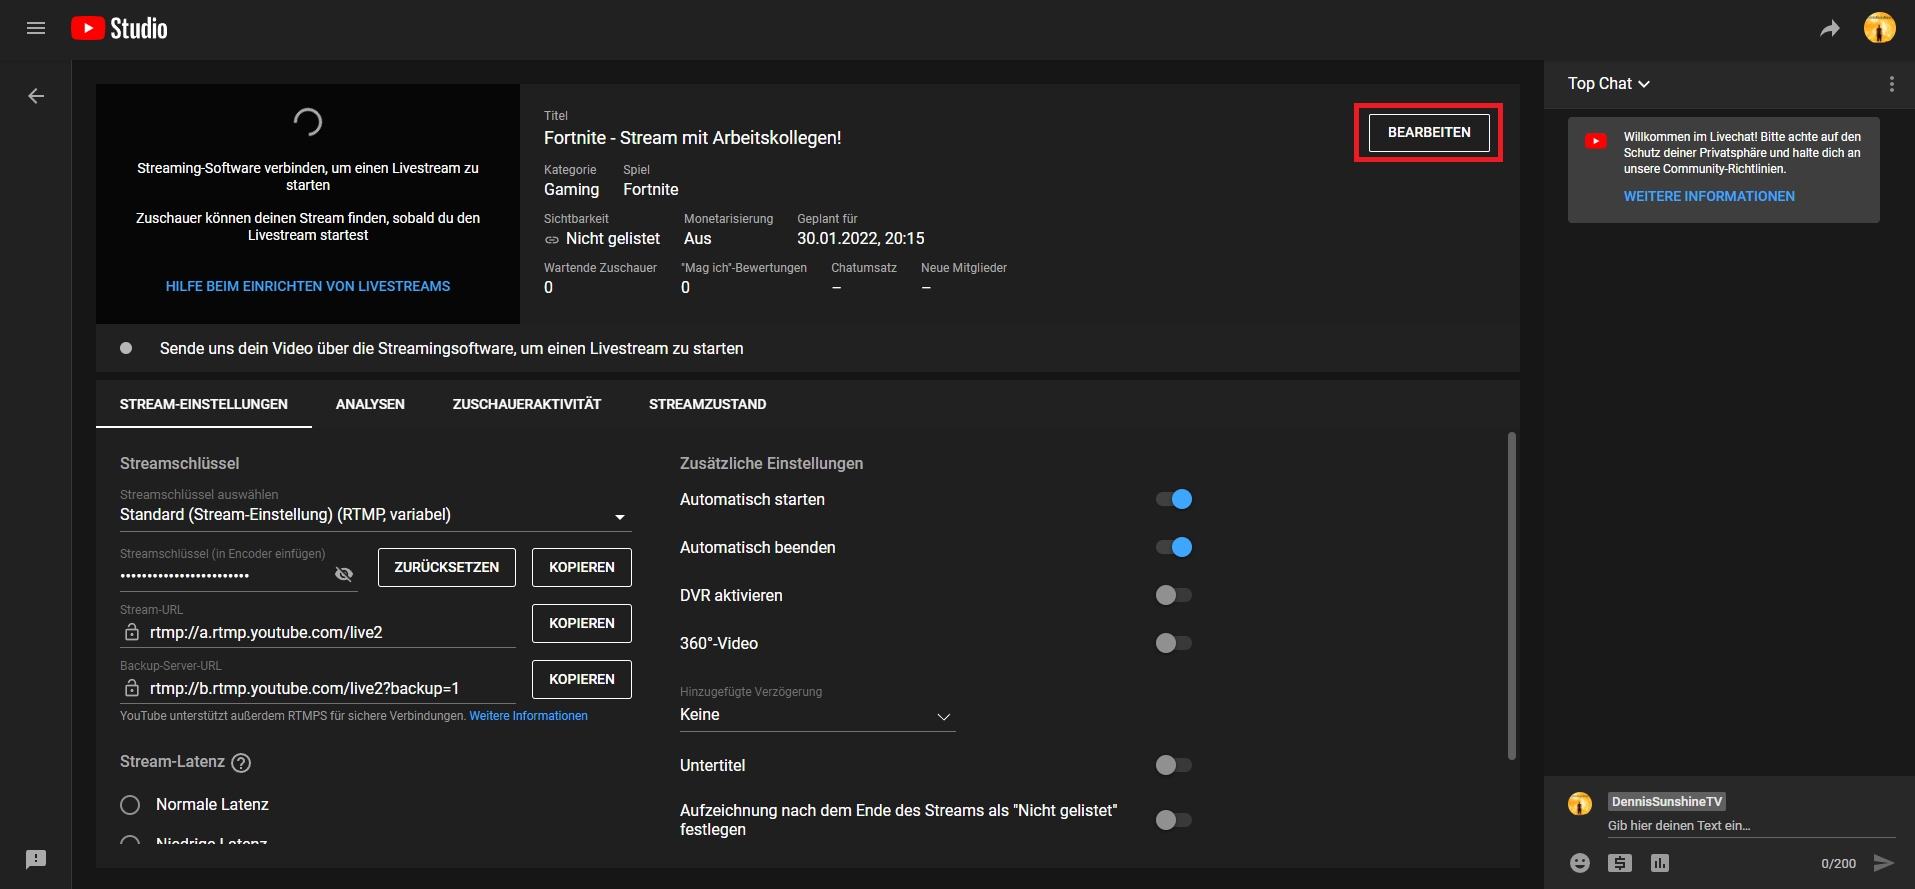Click the Monetarisierung value "Aus"
Screen dimensions: 1915x889
click(697, 239)
